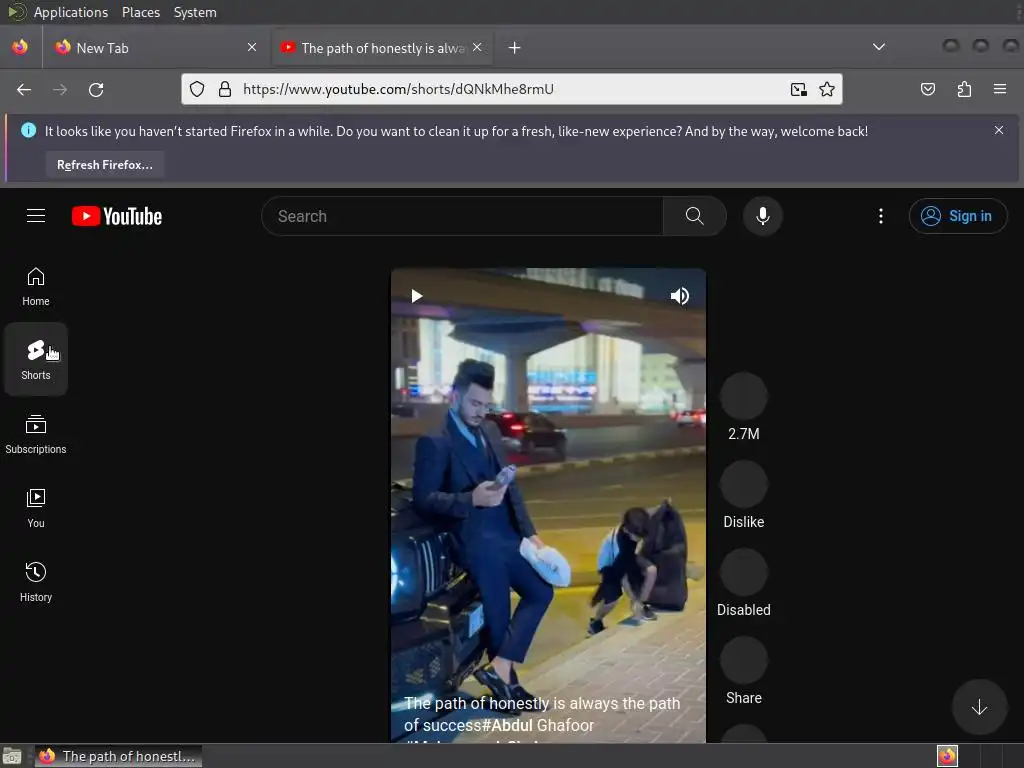Click the short's title caption text
The height and width of the screenshot is (768, 1024).
coord(542,714)
